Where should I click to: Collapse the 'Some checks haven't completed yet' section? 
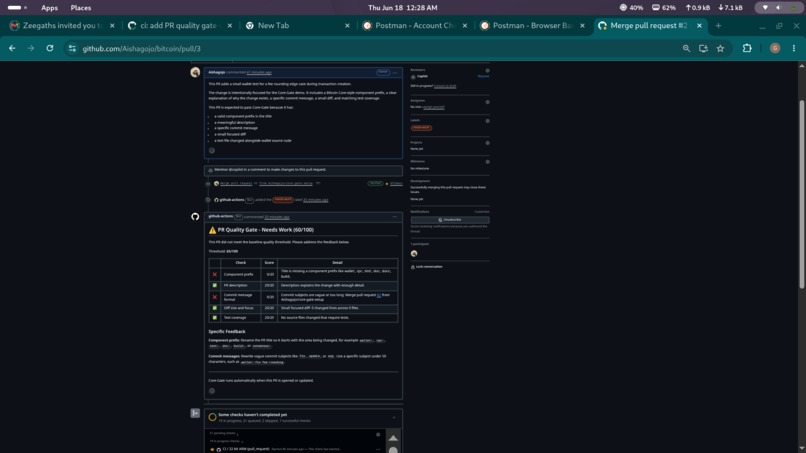pos(394,418)
